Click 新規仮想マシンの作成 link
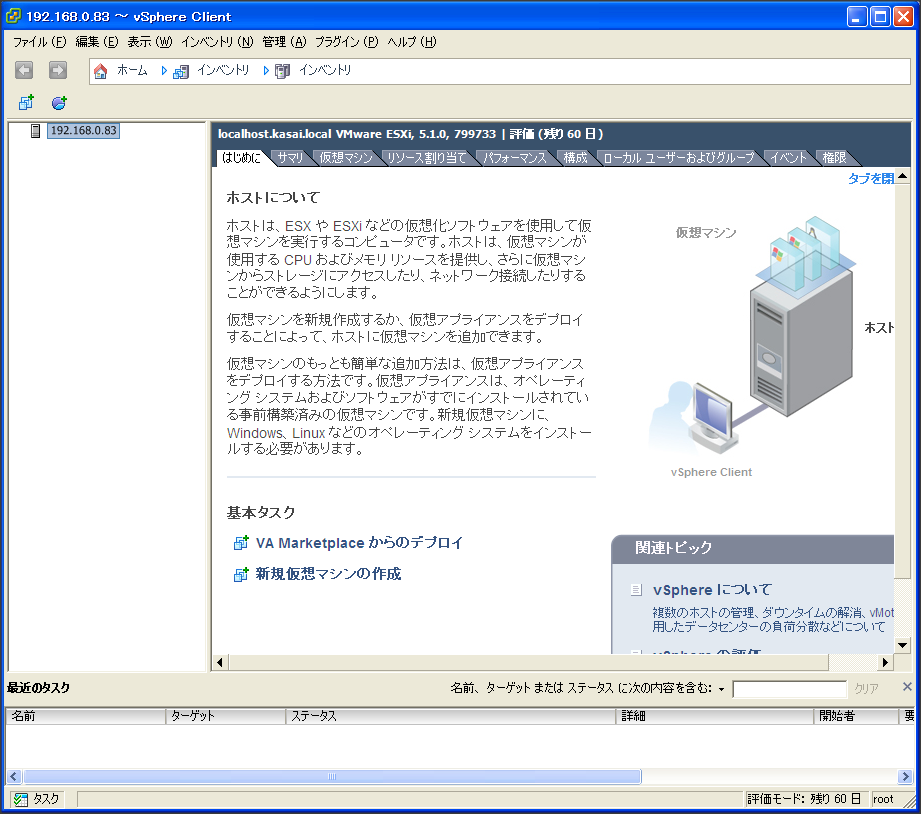This screenshot has width=921, height=814. [328, 574]
